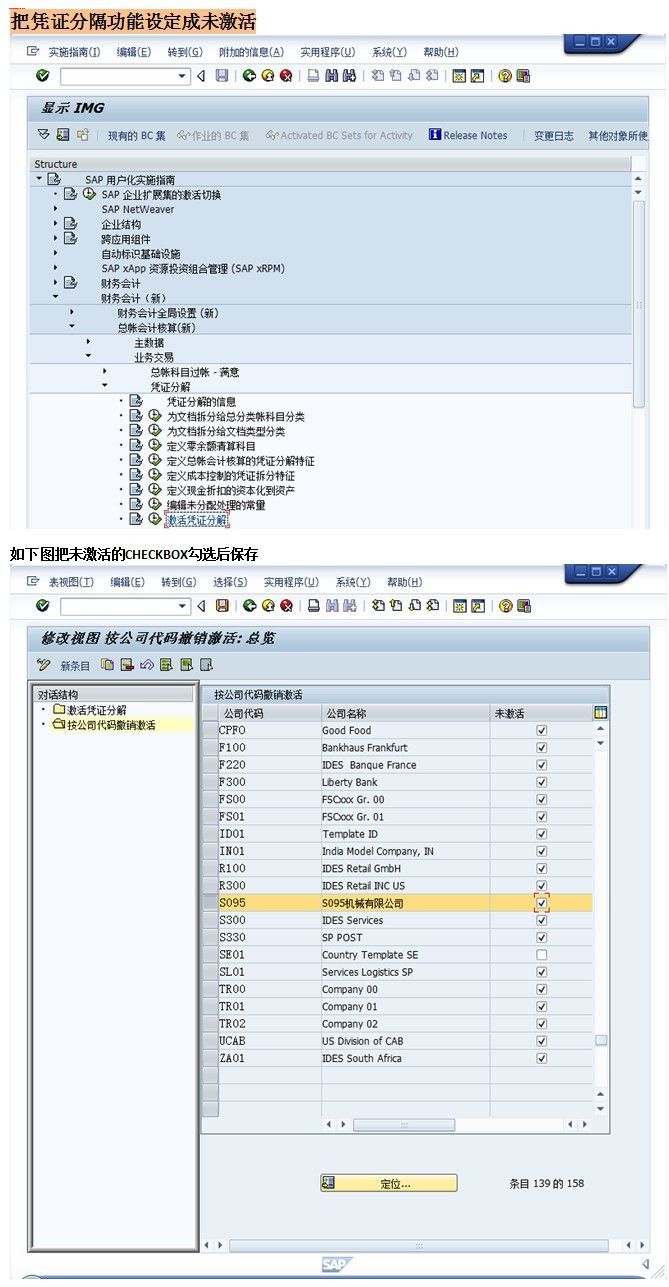The width and height of the screenshot is (669, 1287).
Task: Expand the 主数据 tree node
Action: [x=88, y=342]
